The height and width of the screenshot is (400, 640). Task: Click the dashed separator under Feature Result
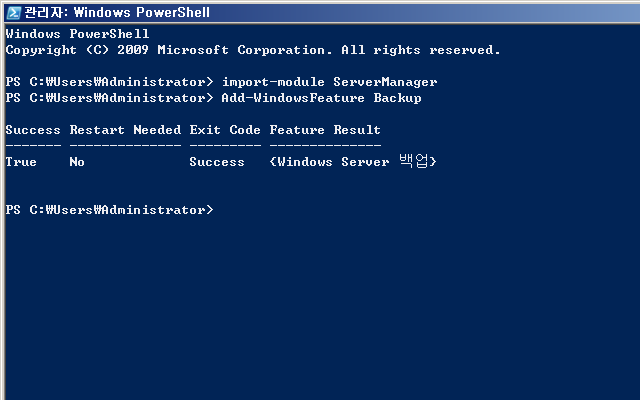coord(325,145)
